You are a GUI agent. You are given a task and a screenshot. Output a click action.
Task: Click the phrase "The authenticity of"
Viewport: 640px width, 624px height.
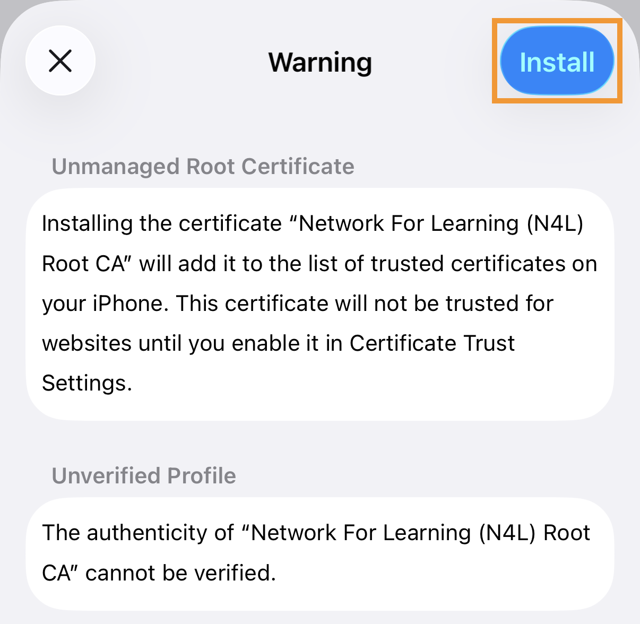click(138, 533)
